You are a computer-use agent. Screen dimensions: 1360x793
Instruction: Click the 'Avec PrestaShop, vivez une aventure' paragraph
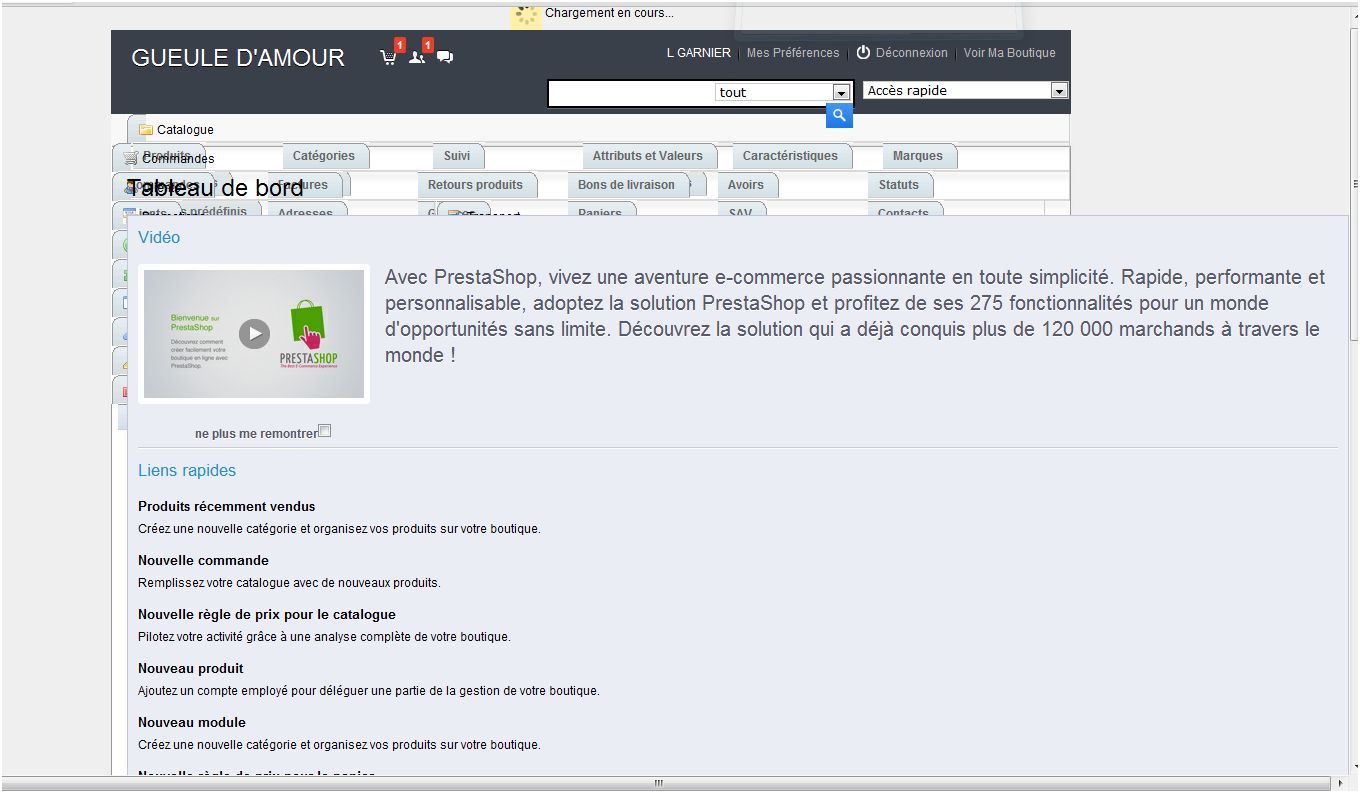[855, 316]
